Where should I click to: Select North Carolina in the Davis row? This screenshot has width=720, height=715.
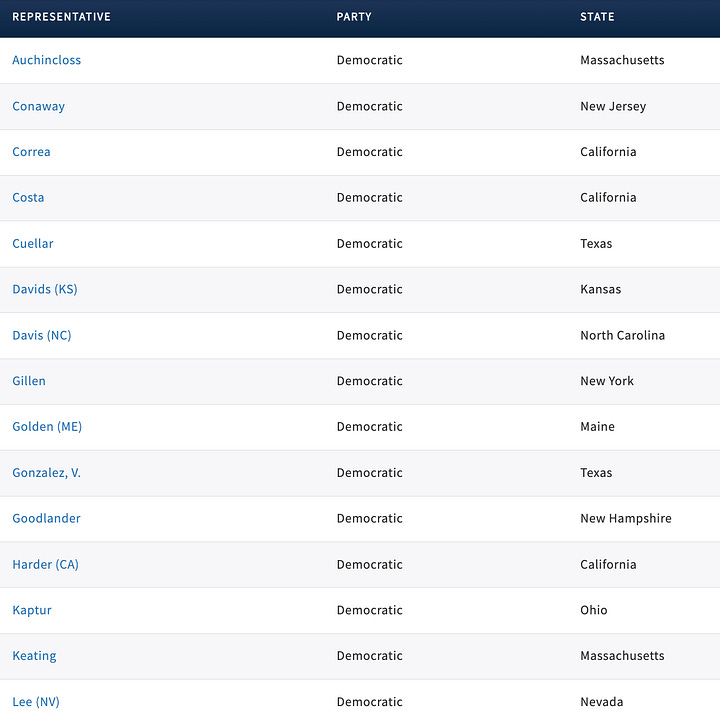[622, 335]
